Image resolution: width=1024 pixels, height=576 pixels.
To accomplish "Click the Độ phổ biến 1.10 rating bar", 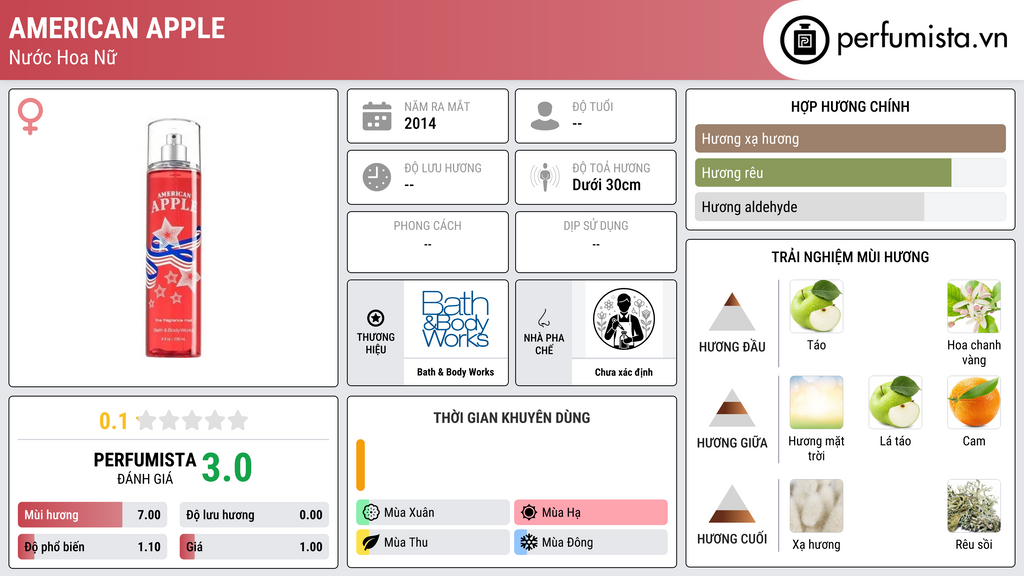I will 93,547.
